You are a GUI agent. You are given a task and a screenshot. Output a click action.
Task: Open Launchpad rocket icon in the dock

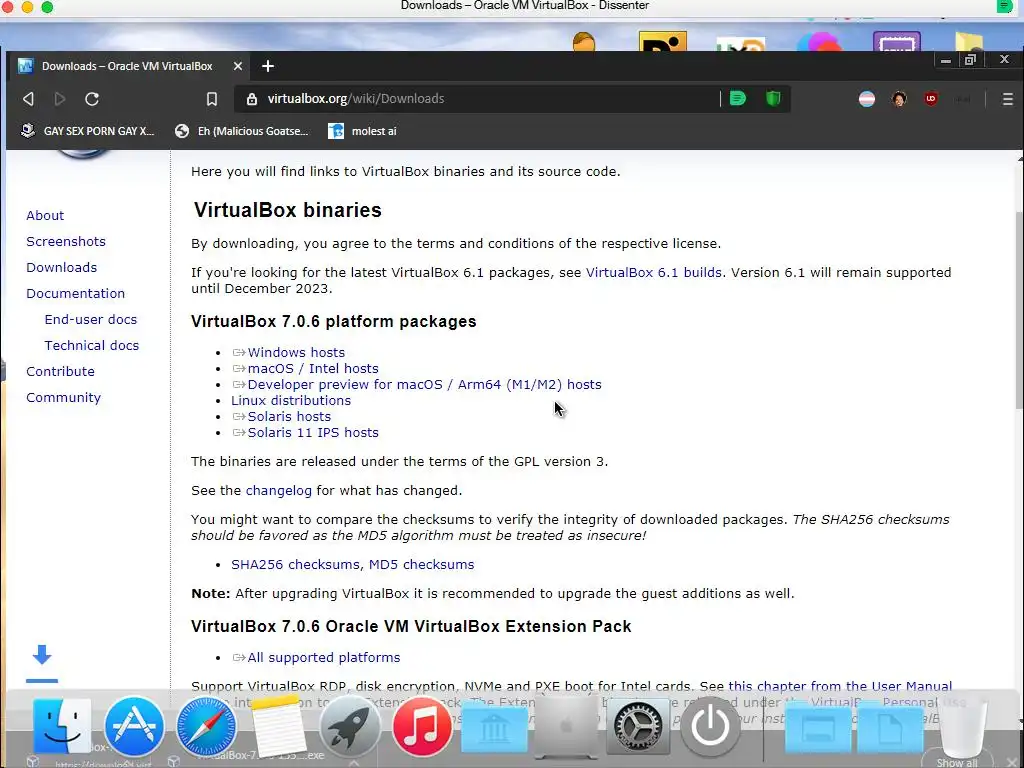point(350,726)
